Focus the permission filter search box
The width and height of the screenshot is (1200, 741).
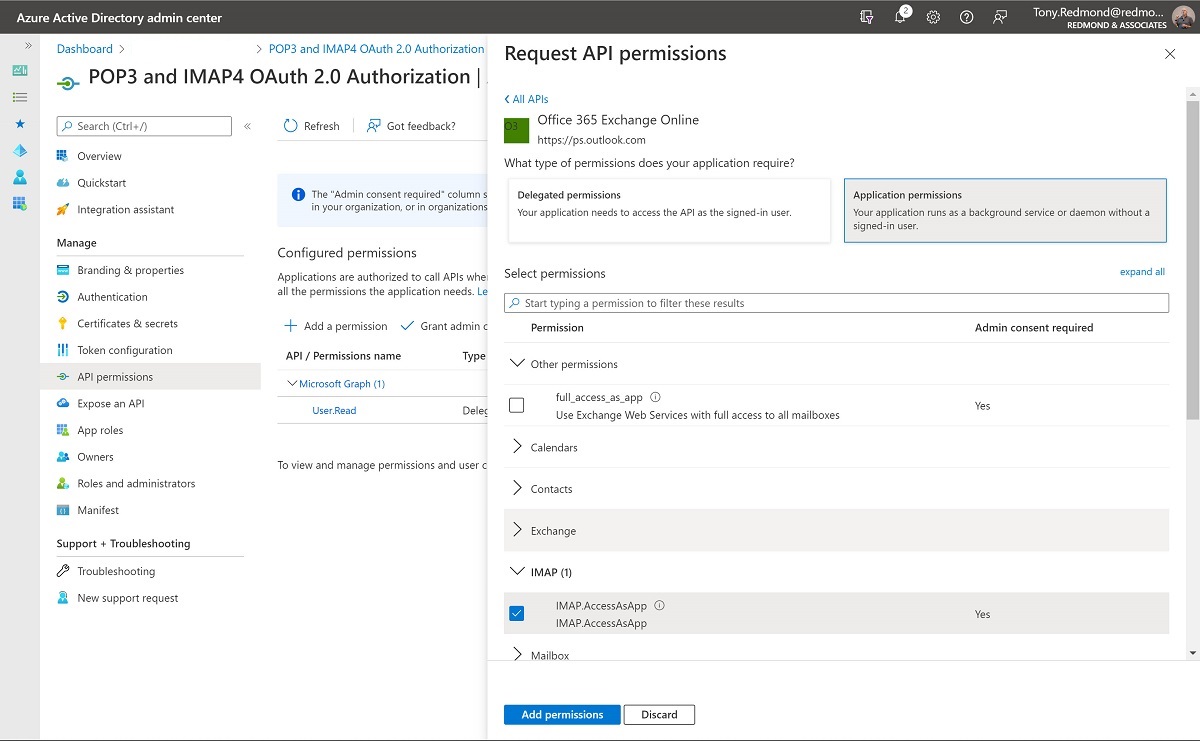click(836, 303)
